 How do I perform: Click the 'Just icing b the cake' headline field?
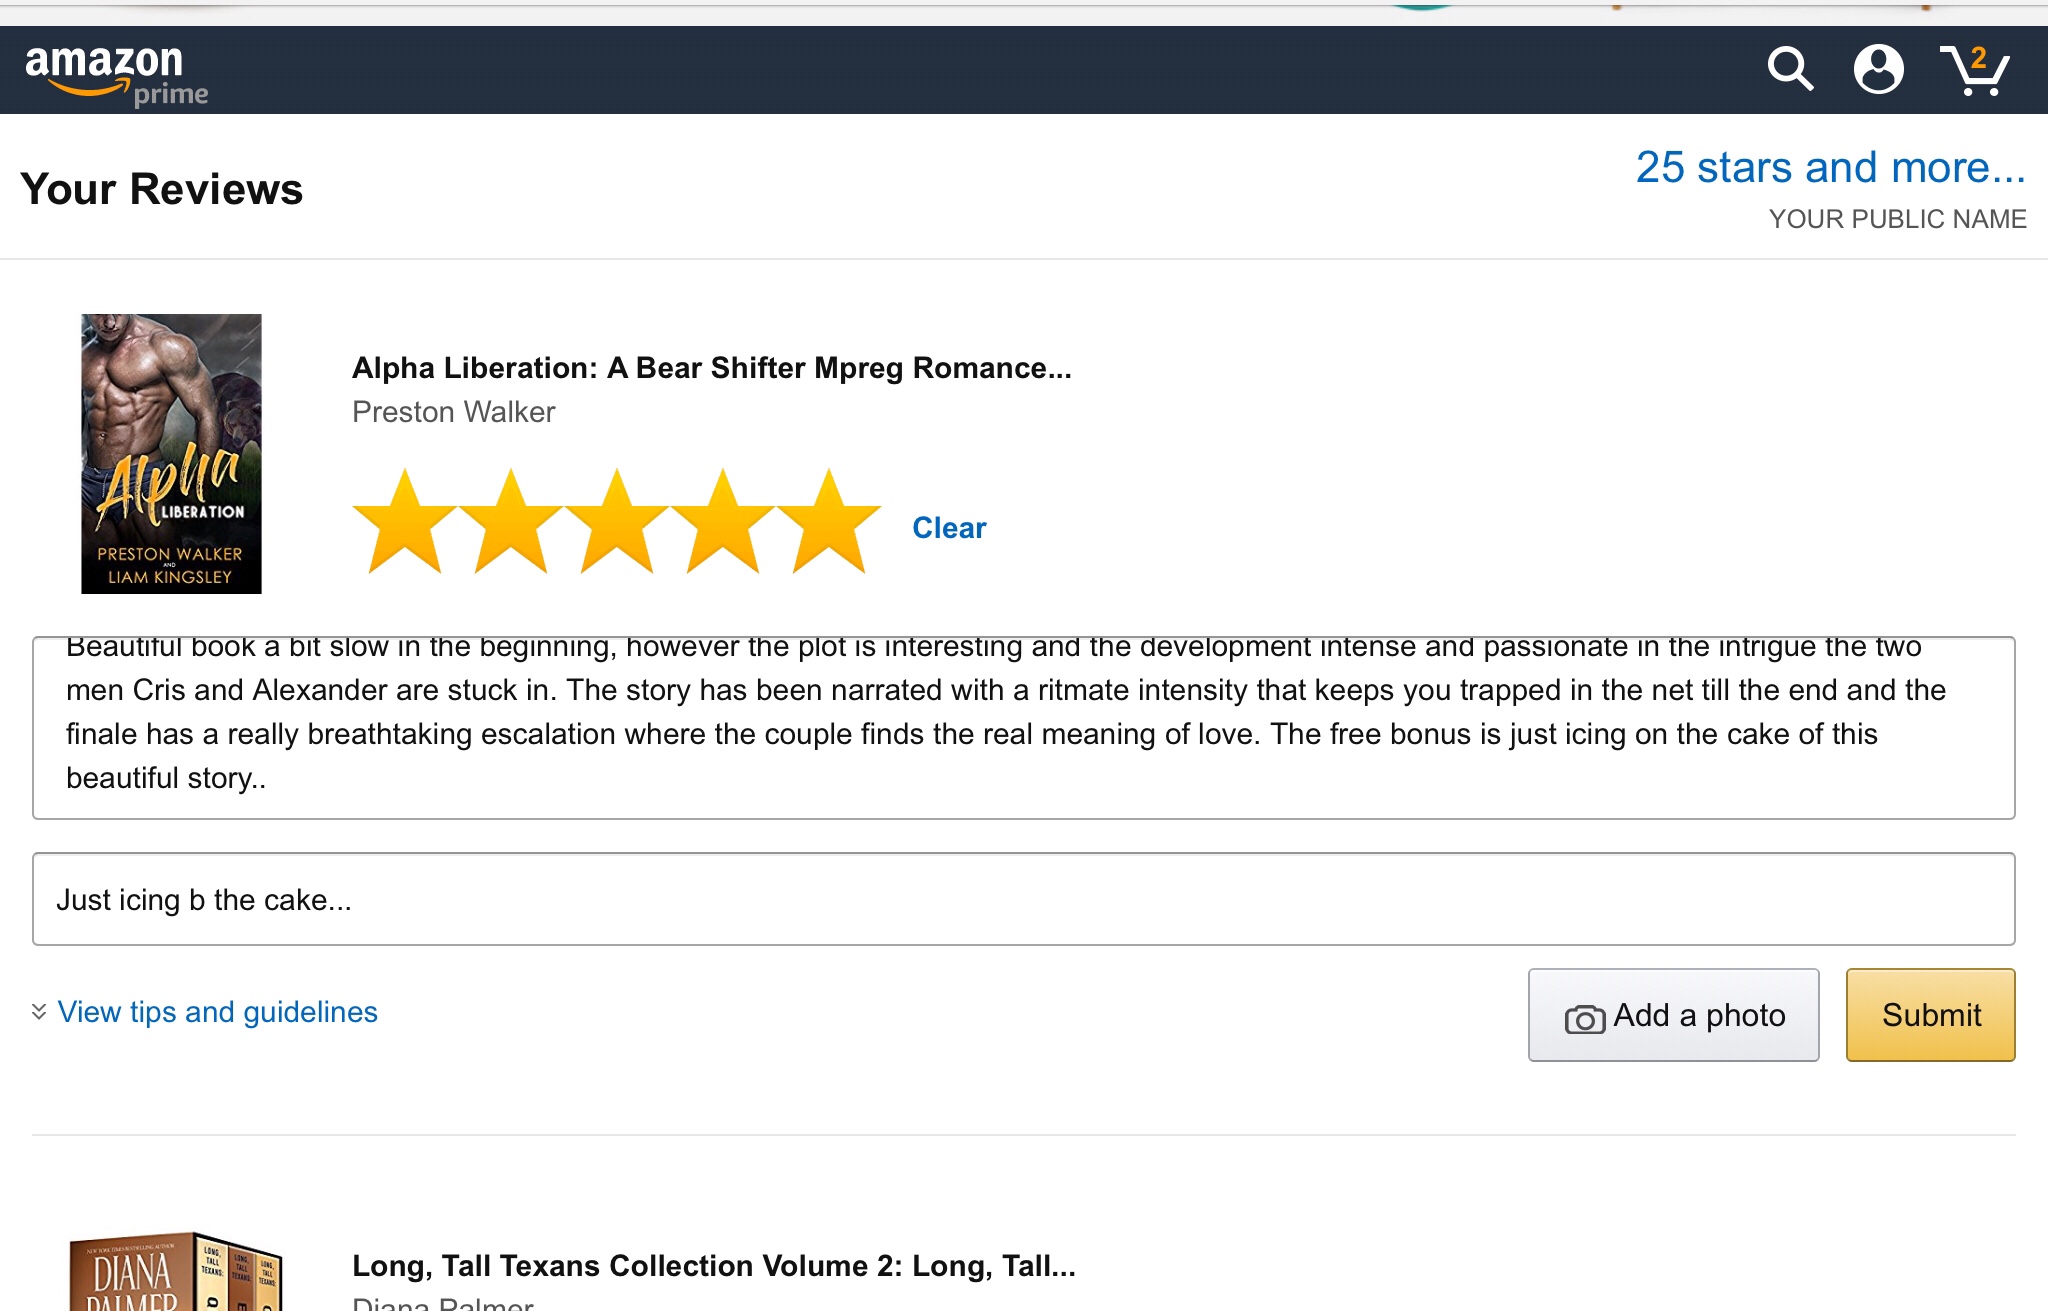pos(1023,899)
